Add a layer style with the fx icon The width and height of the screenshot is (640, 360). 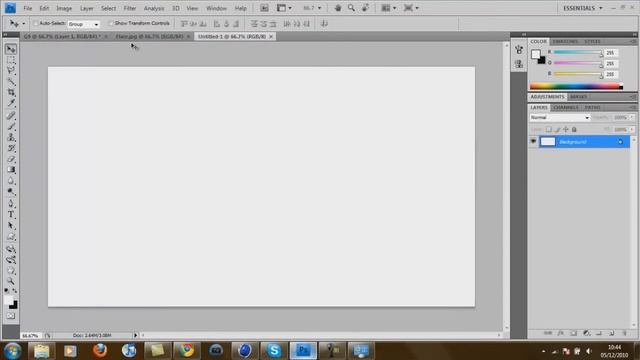coord(561,333)
